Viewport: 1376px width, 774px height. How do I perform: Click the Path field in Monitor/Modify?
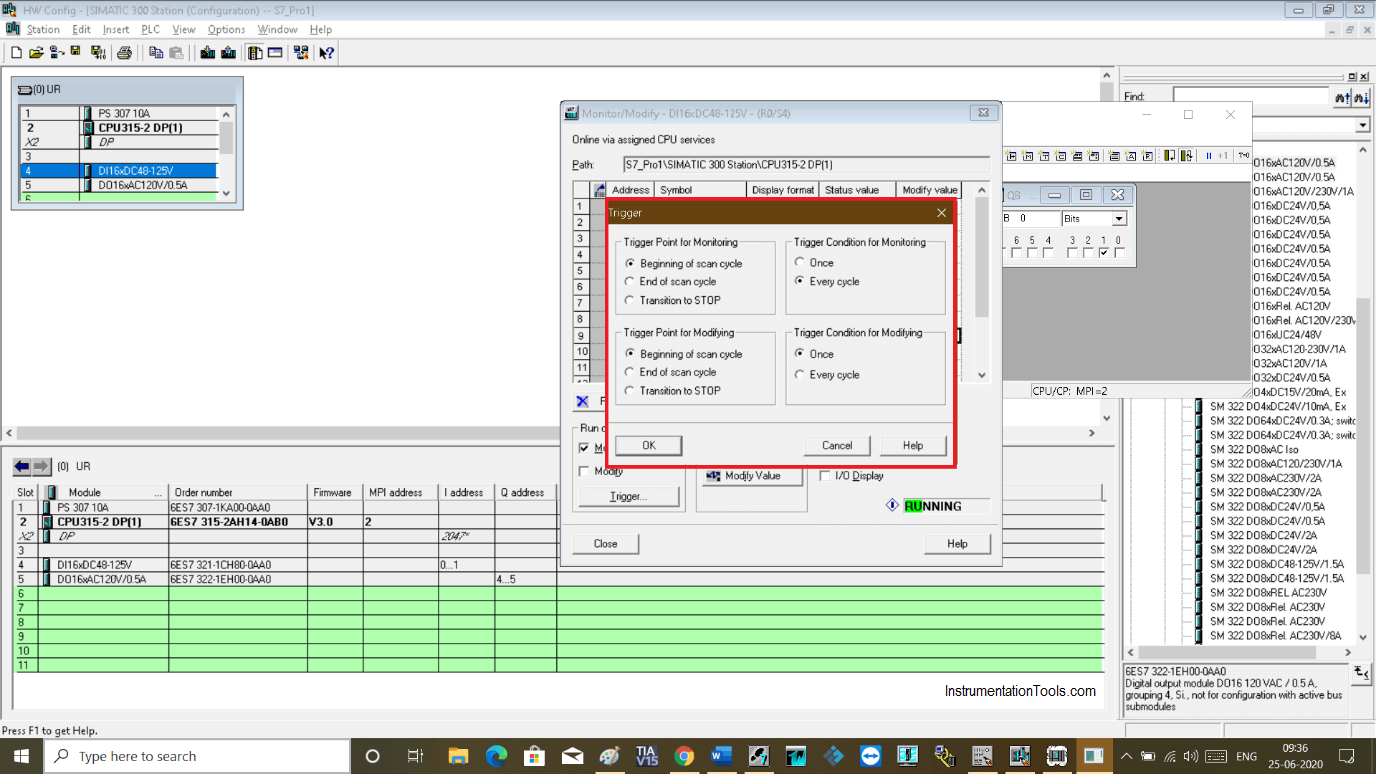806,165
